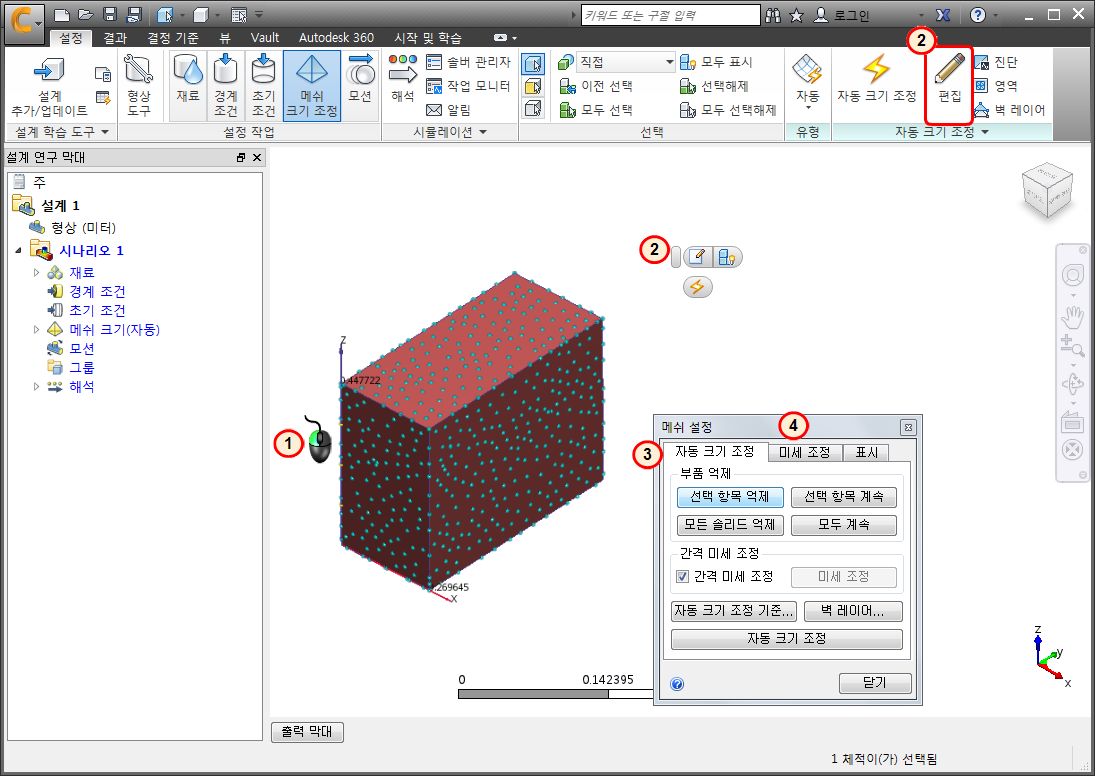Click 벽 레이어... button in dialog
This screenshot has height=776, width=1095.
pos(853,611)
